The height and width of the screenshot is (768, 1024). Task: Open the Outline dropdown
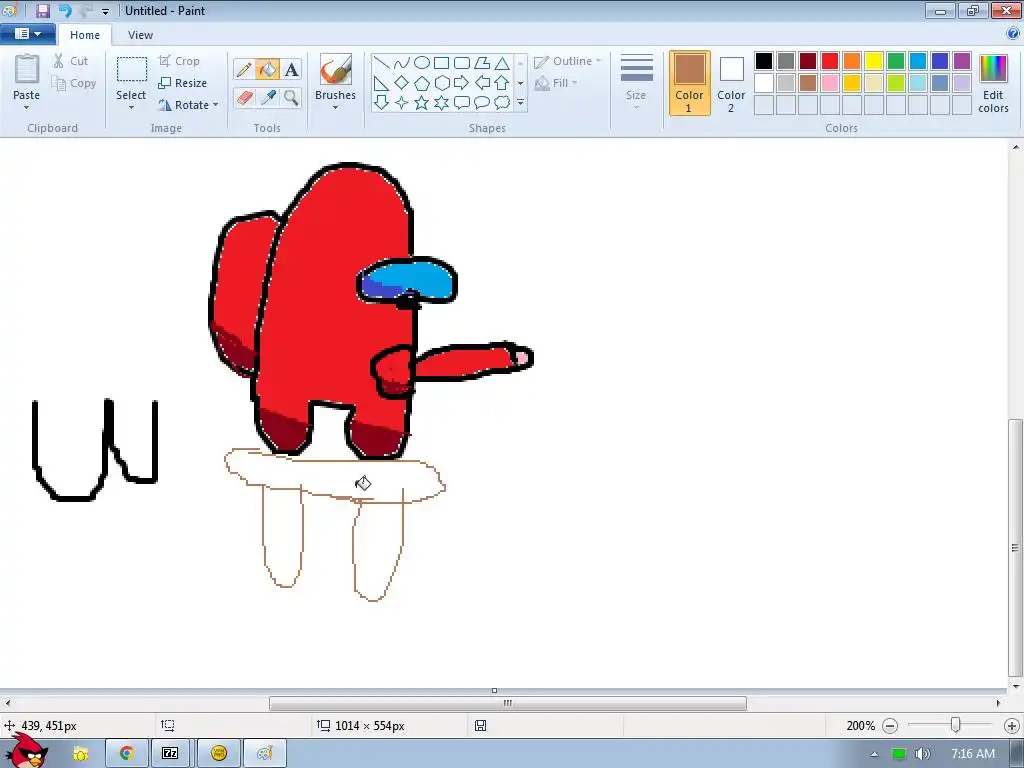pyautogui.click(x=567, y=61)
